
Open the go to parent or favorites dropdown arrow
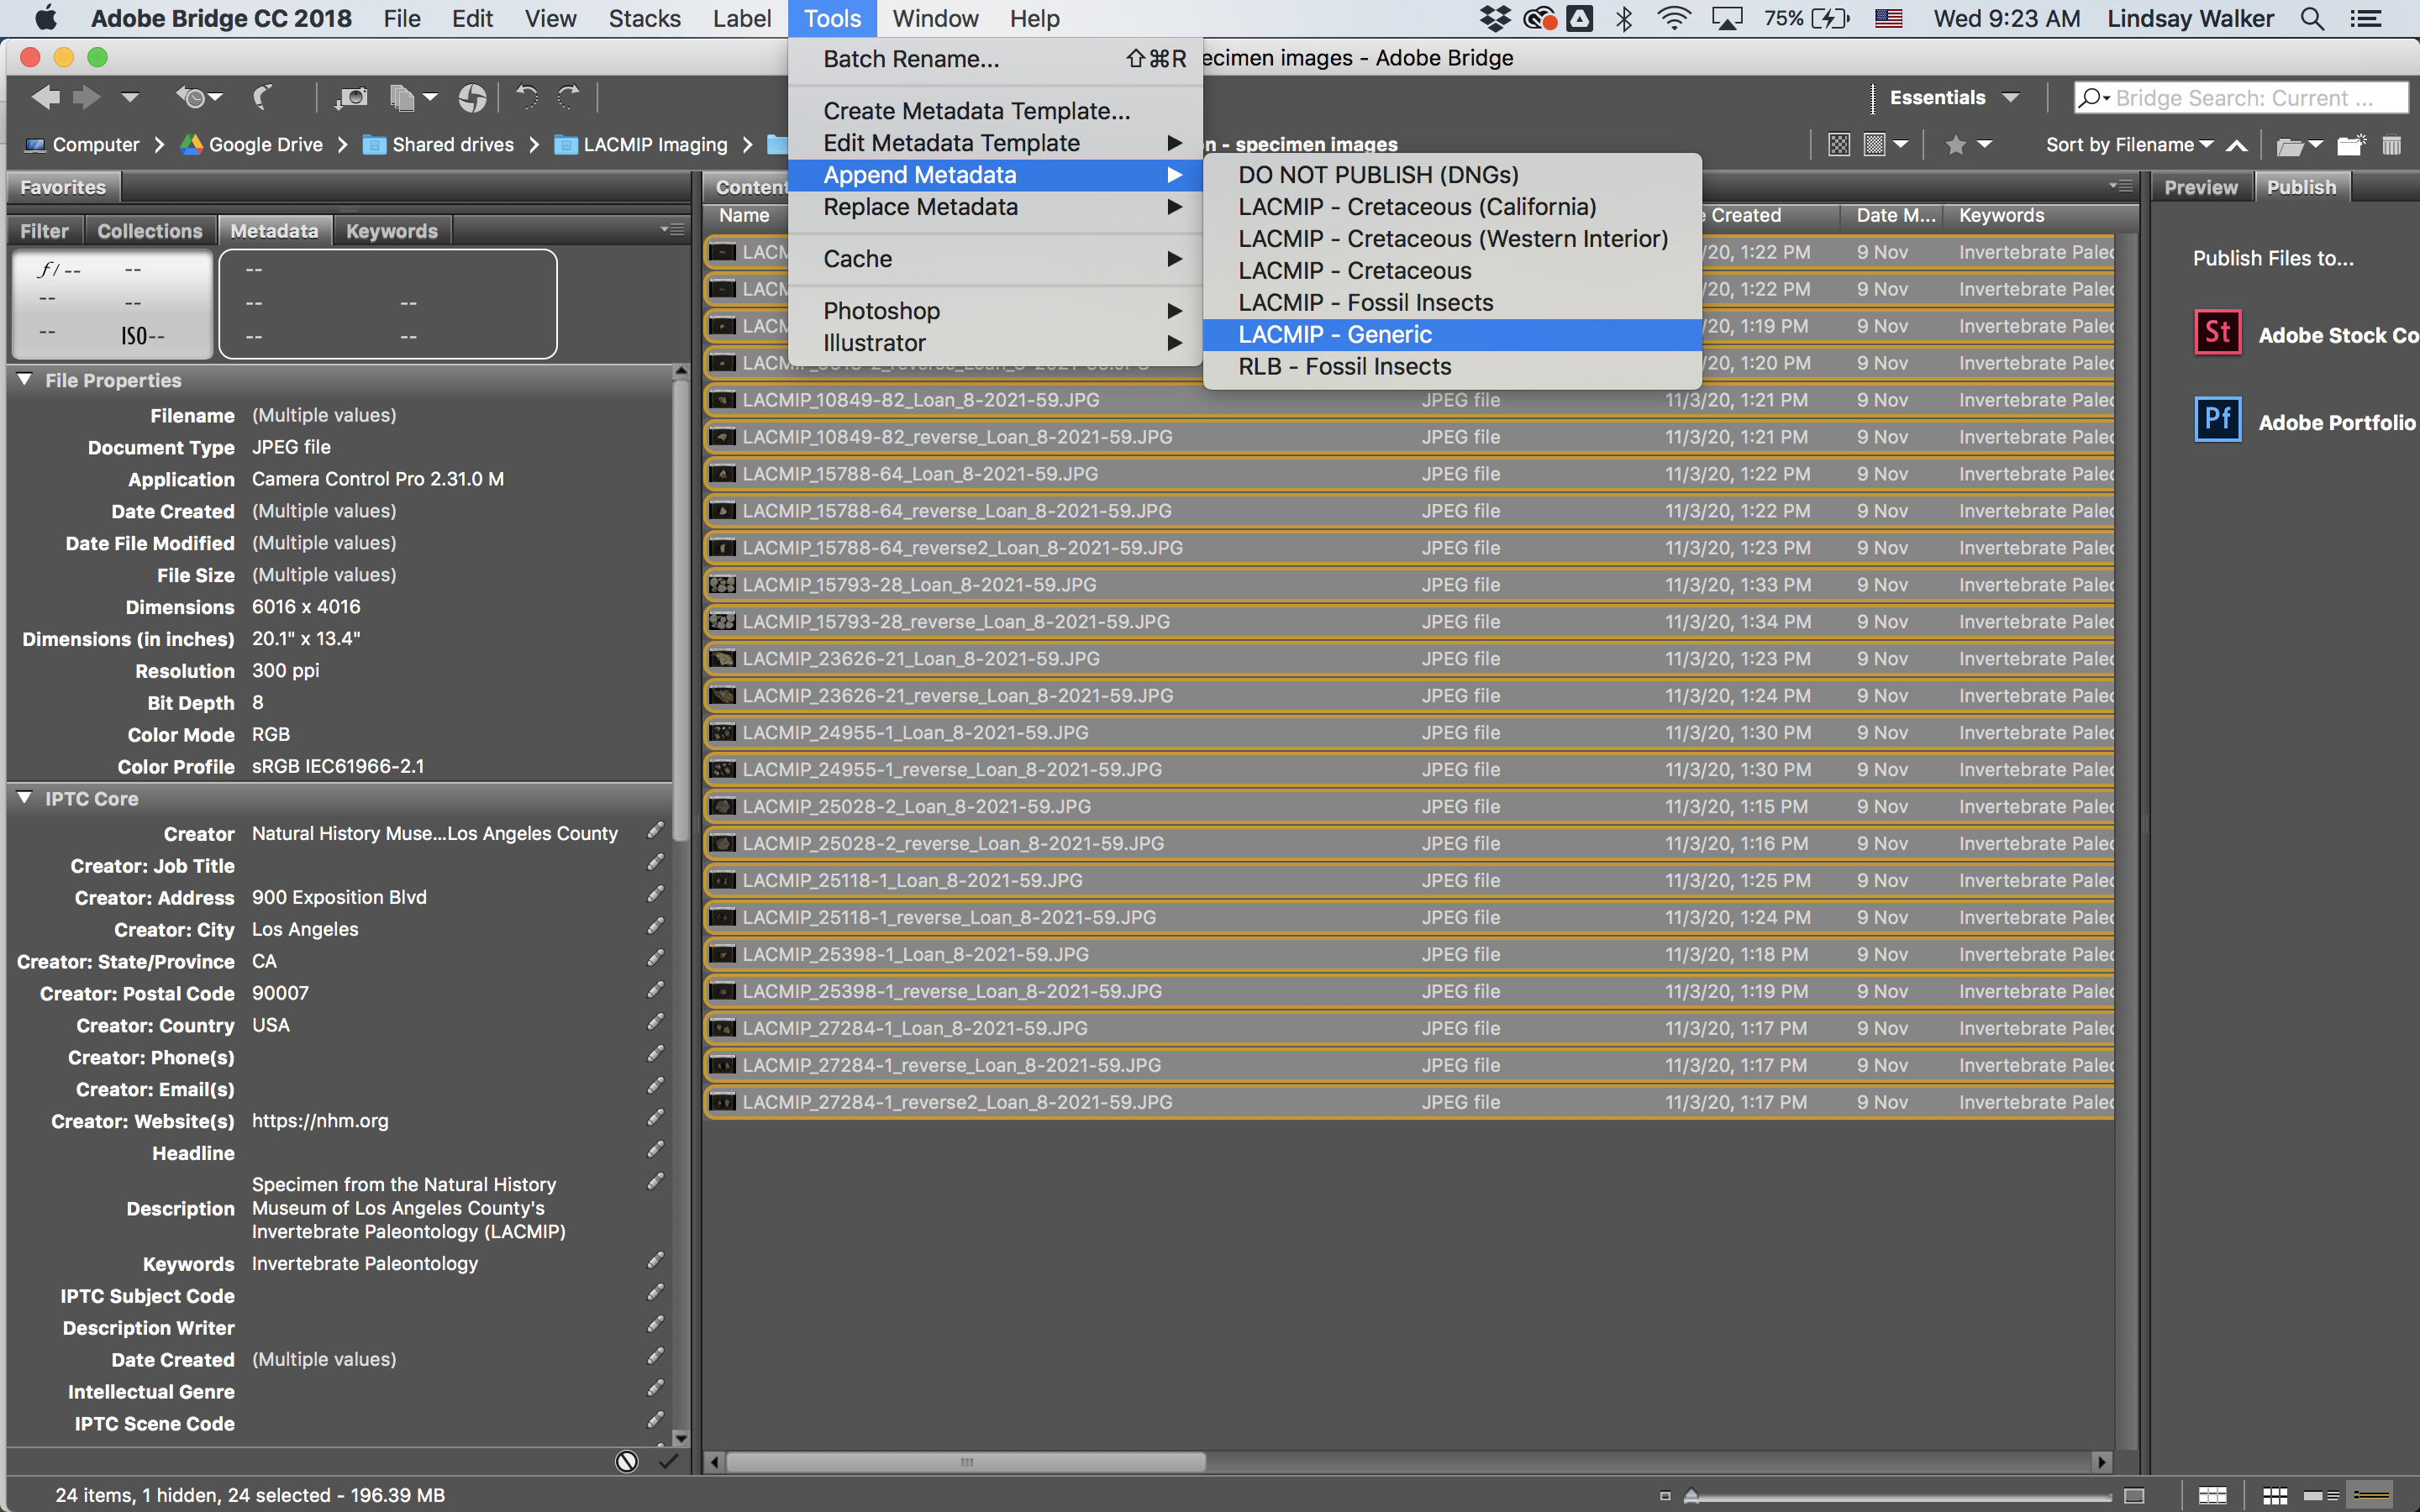(x=130, y=97)
